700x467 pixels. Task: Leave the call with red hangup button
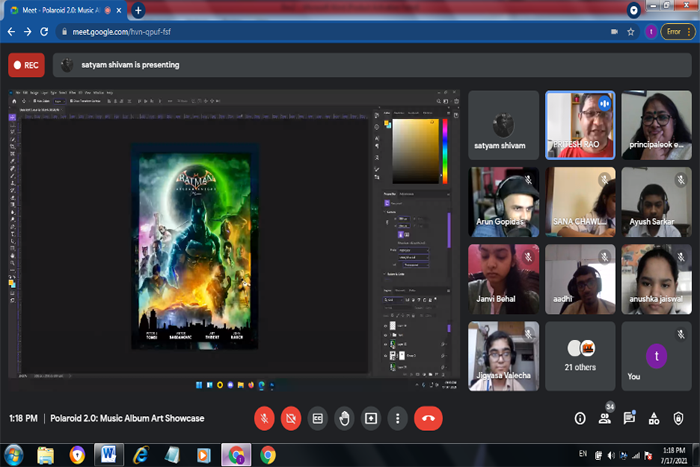[x=428, y=418]
